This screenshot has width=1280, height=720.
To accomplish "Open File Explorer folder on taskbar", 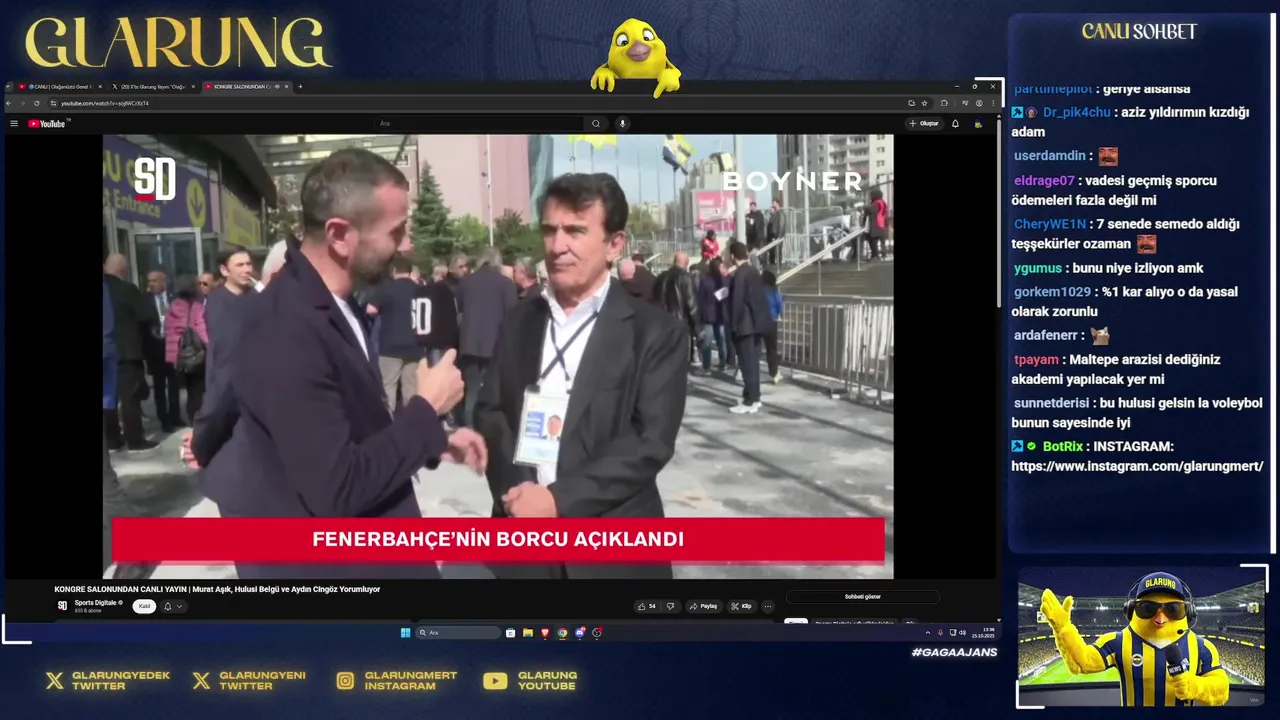I will (x=528, y=633).
